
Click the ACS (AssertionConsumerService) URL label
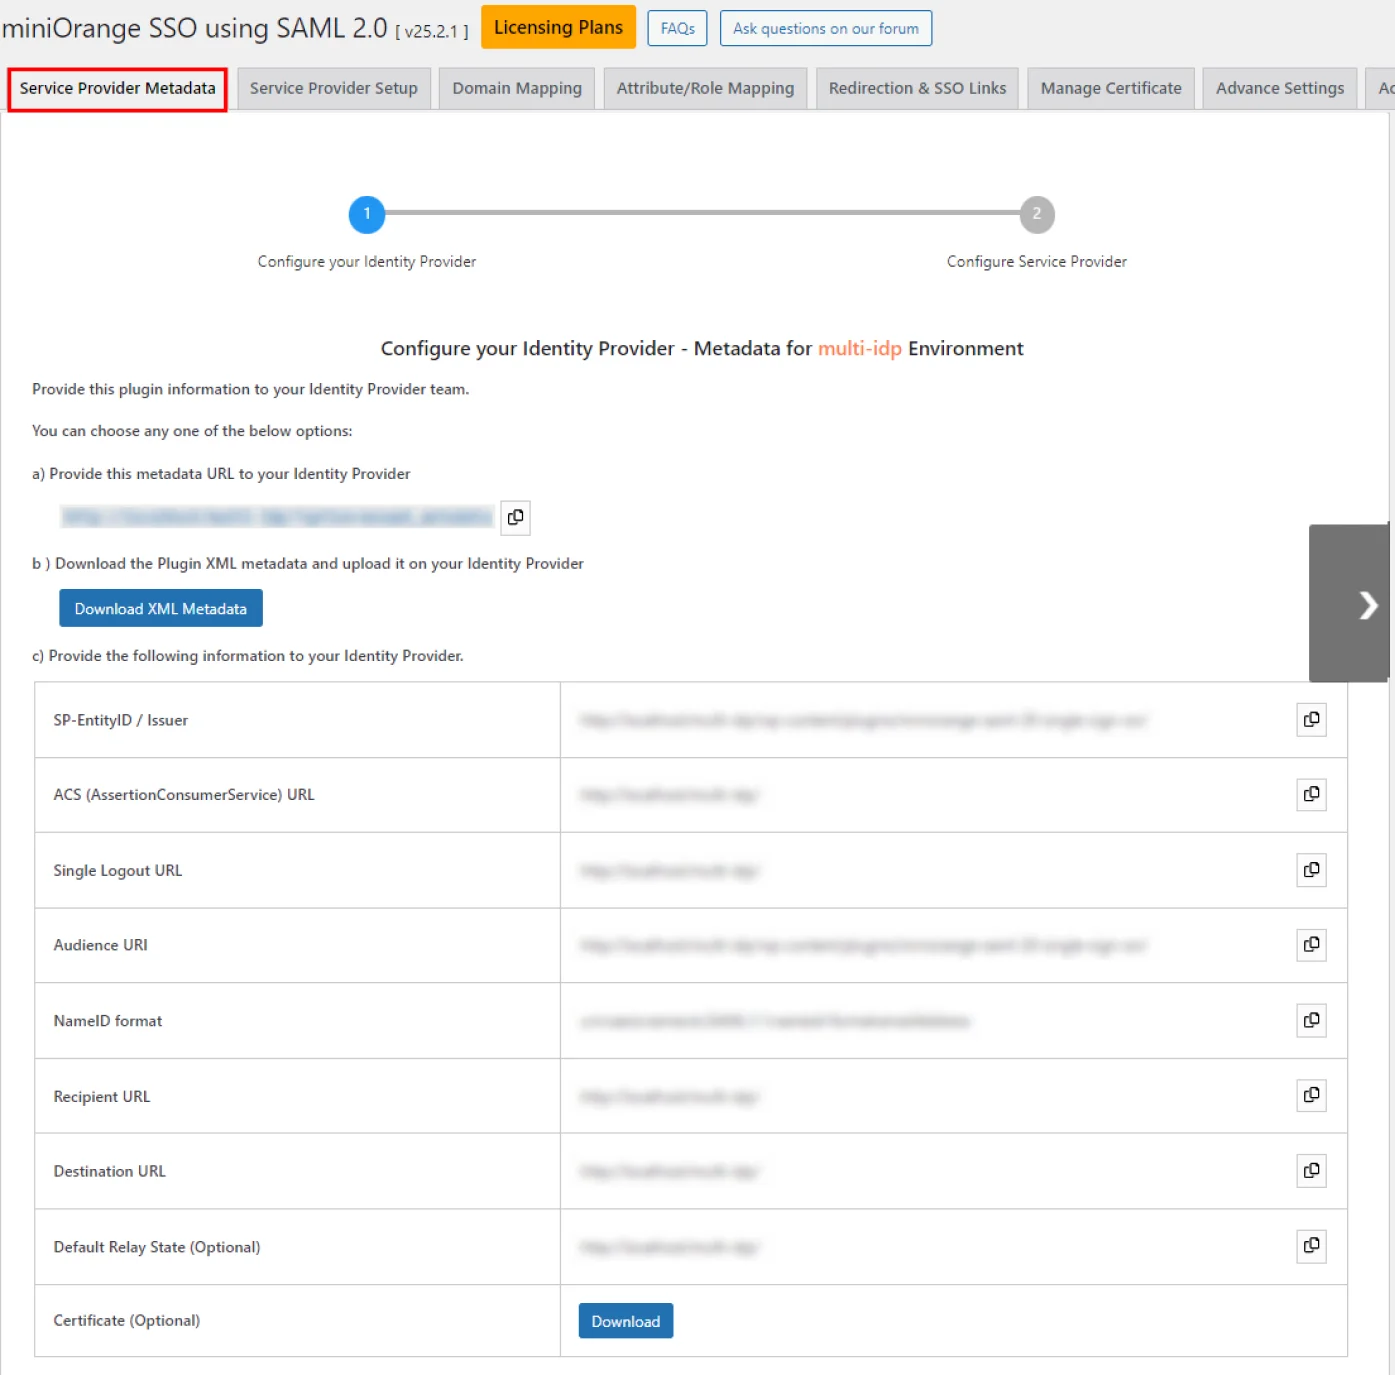click(184, 795)
